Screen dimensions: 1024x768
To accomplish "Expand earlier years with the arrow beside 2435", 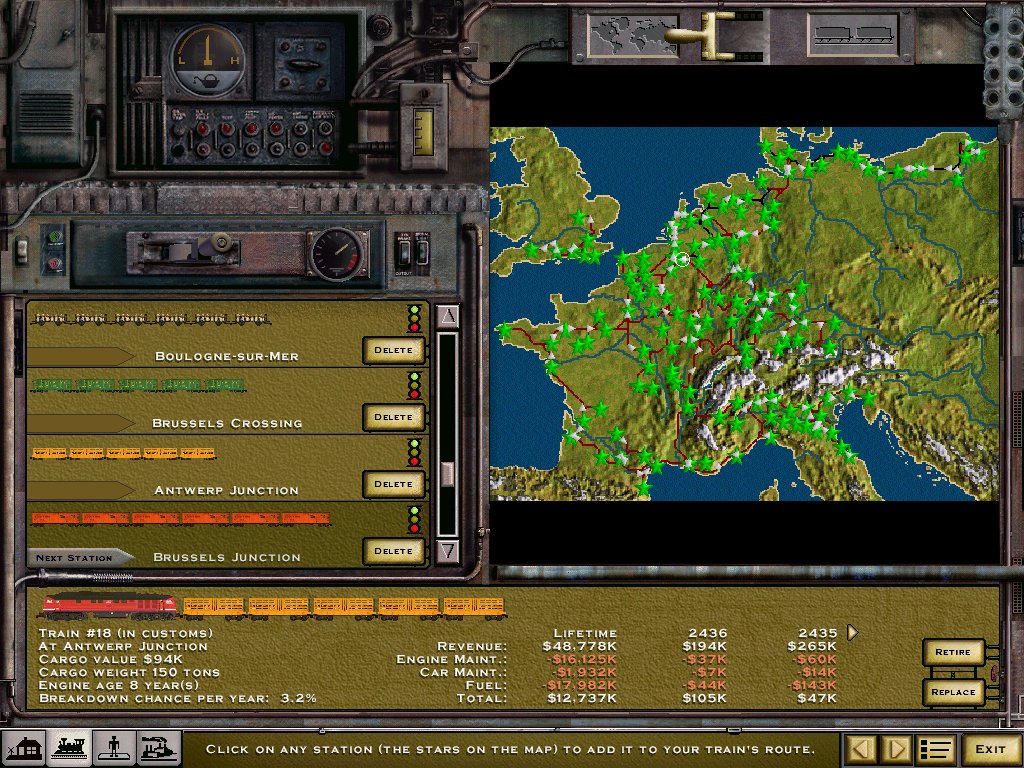I will coord(852,632).
